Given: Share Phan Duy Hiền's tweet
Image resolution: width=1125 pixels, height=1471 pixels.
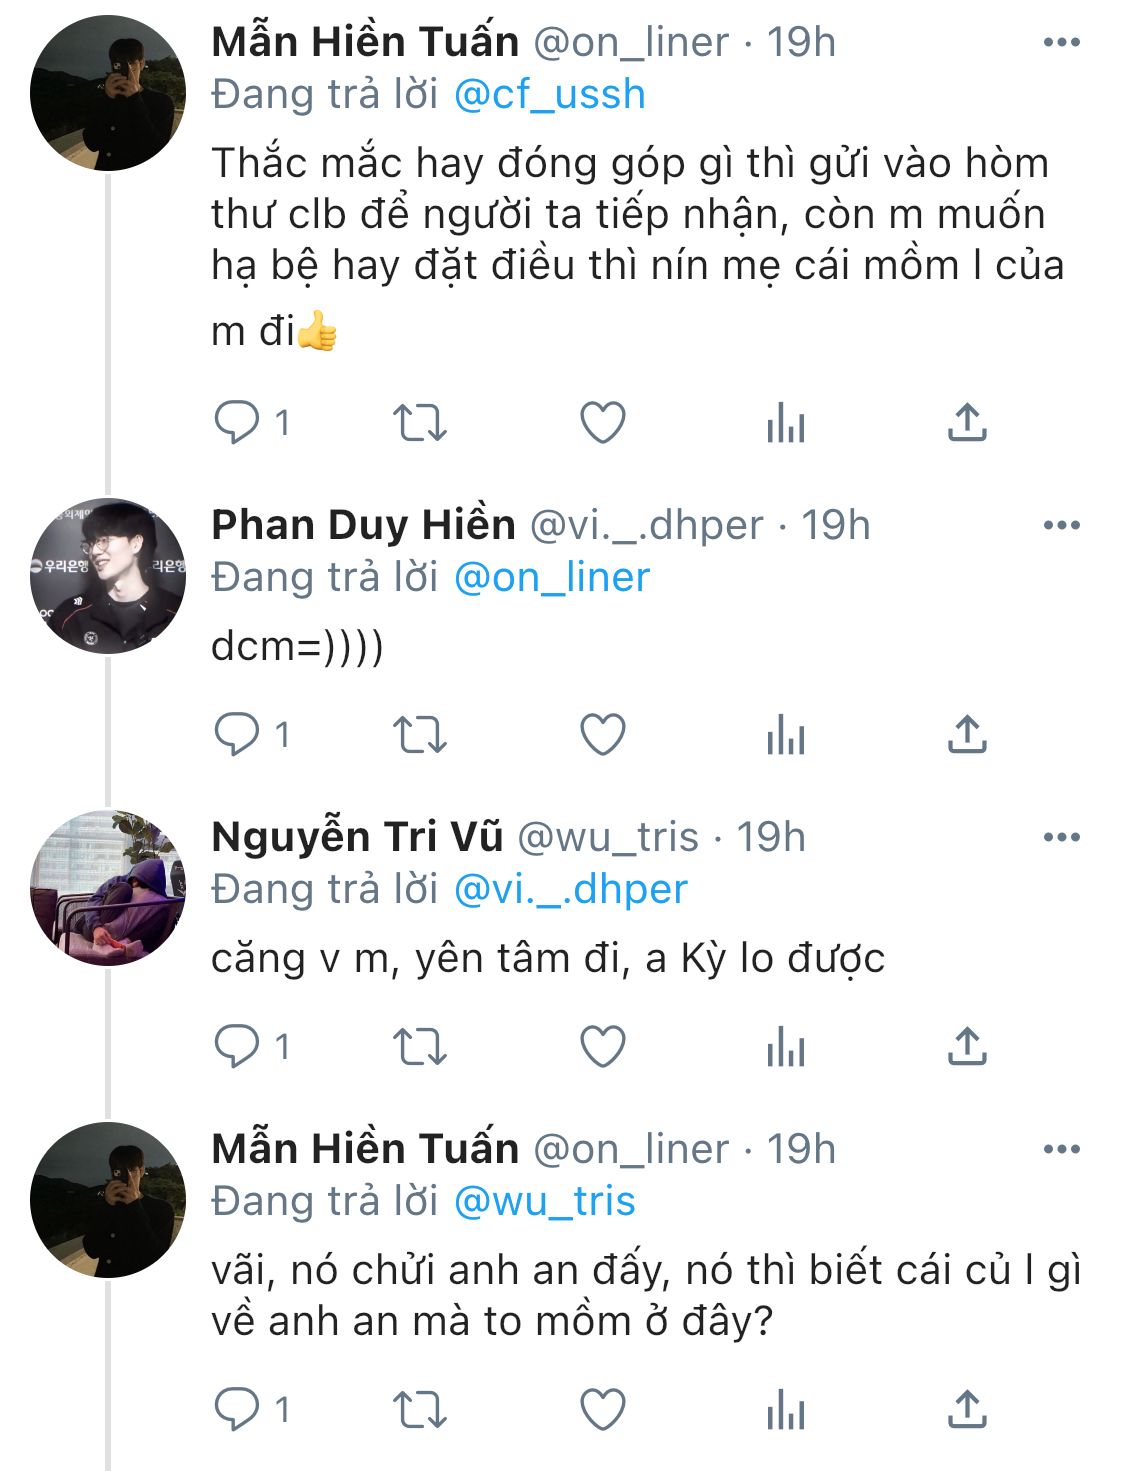Looking at the screenshot, I should click(x=967, y=735).
